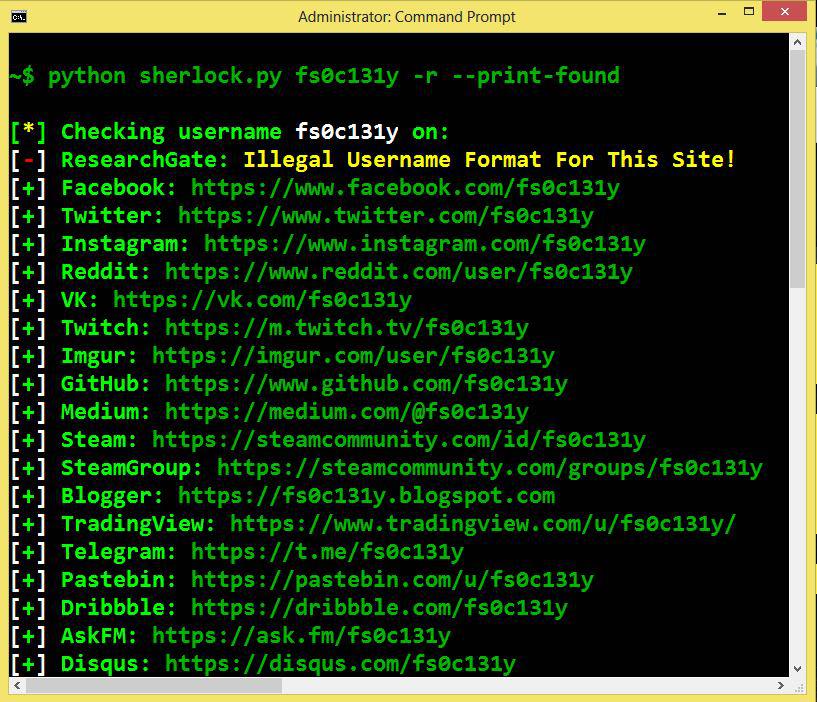The image size is (817, 702).
Task: Click the horizontal scrollbar left arrow
Action: click(17, 686)
